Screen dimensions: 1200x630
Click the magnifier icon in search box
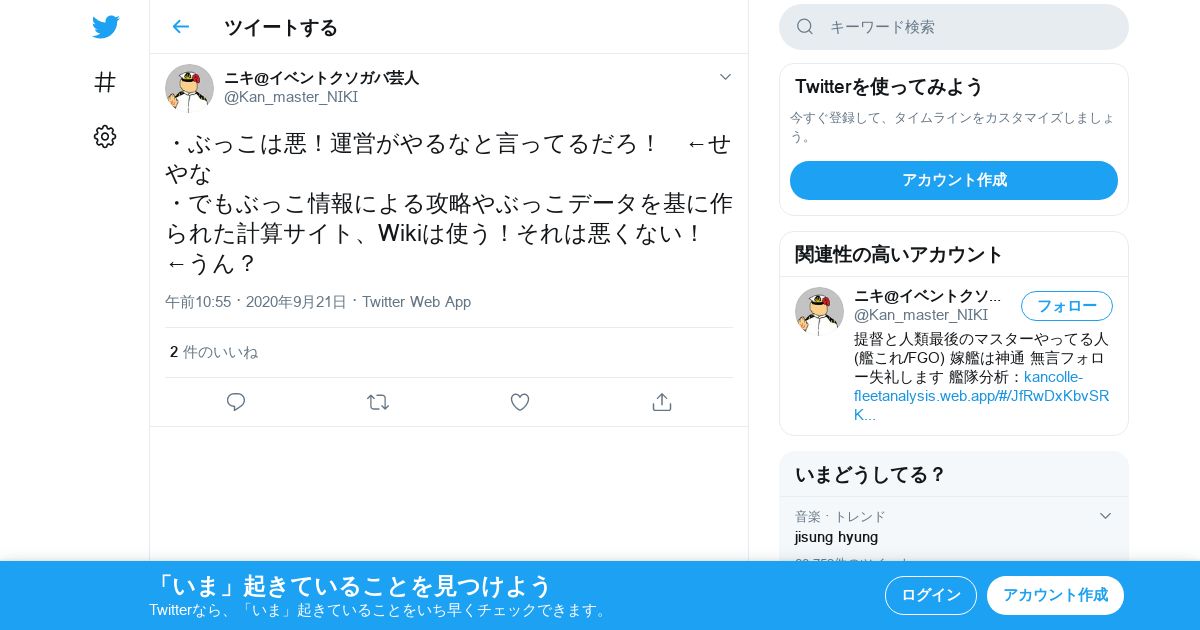pos(805,27)
